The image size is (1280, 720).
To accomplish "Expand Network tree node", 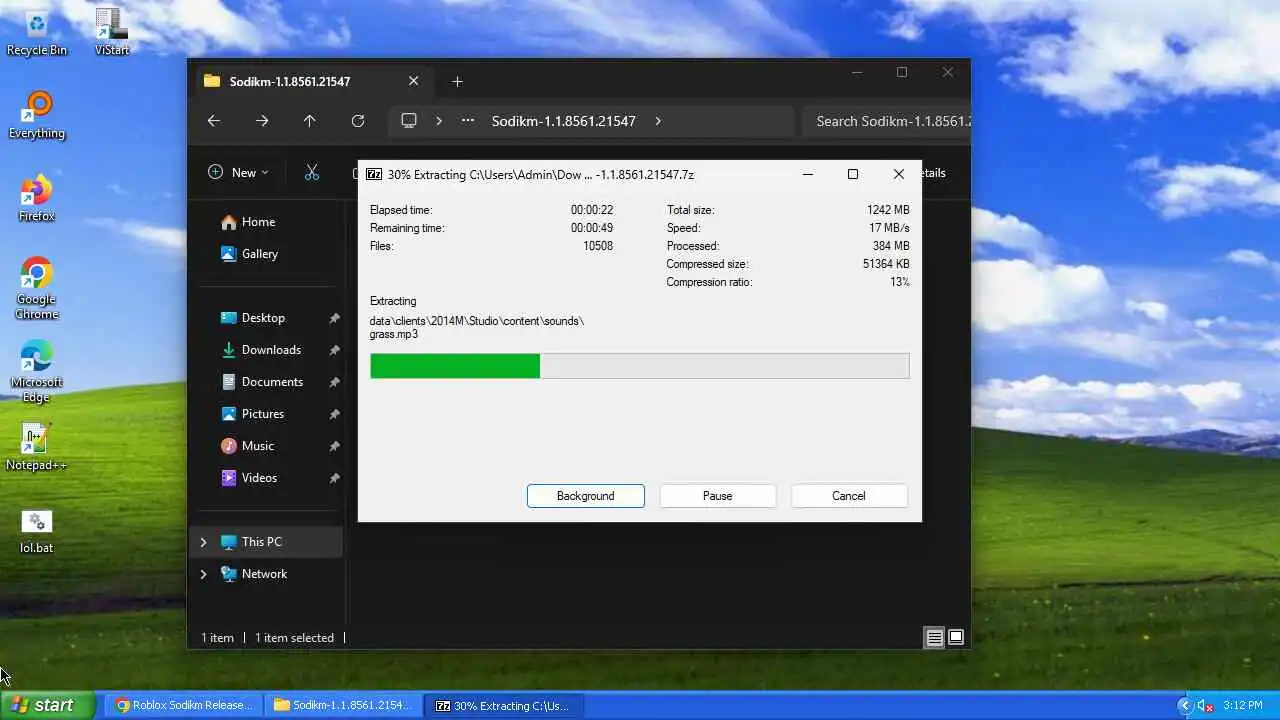I will (x=203, y=574).
